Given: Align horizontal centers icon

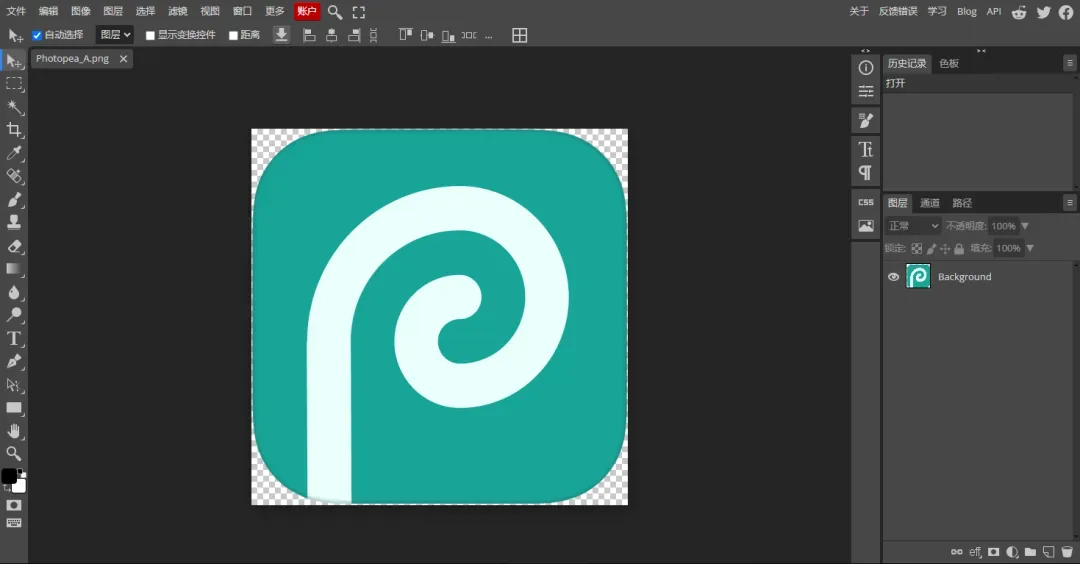Looking at the screenshot, I should (x=331, y=35).
